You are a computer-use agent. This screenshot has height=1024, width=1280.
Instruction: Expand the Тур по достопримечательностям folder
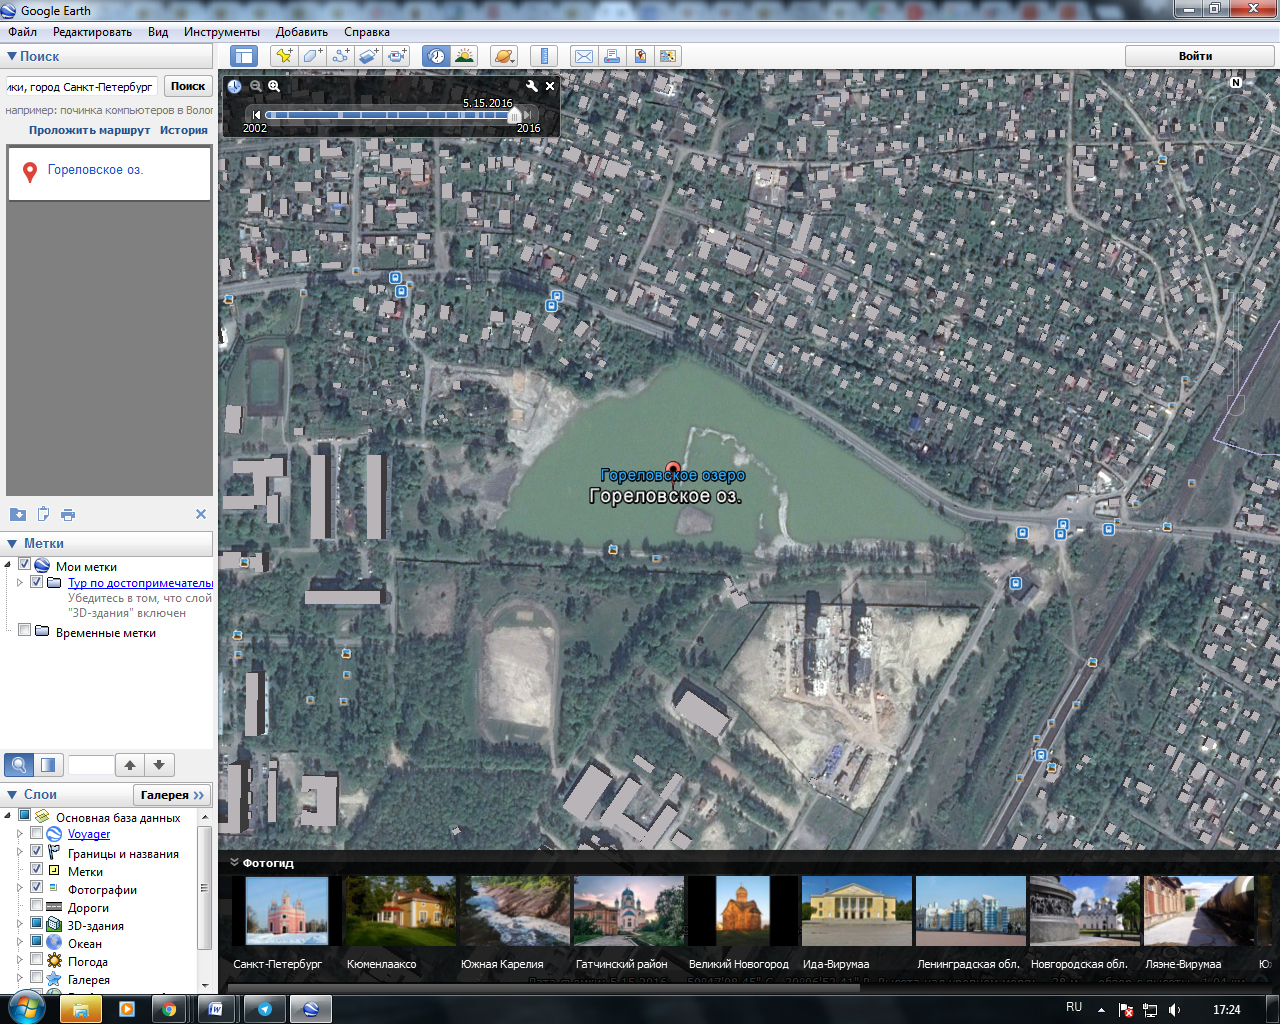point(20,582)
